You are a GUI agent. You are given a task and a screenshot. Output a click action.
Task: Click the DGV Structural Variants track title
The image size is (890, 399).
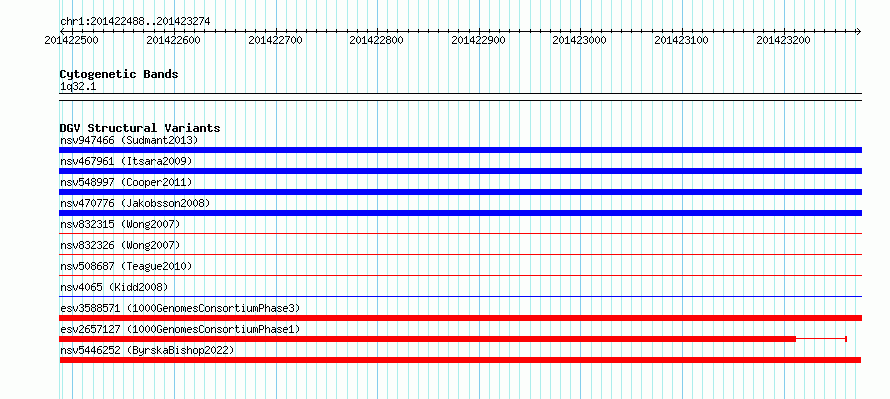tap(140, 128)
